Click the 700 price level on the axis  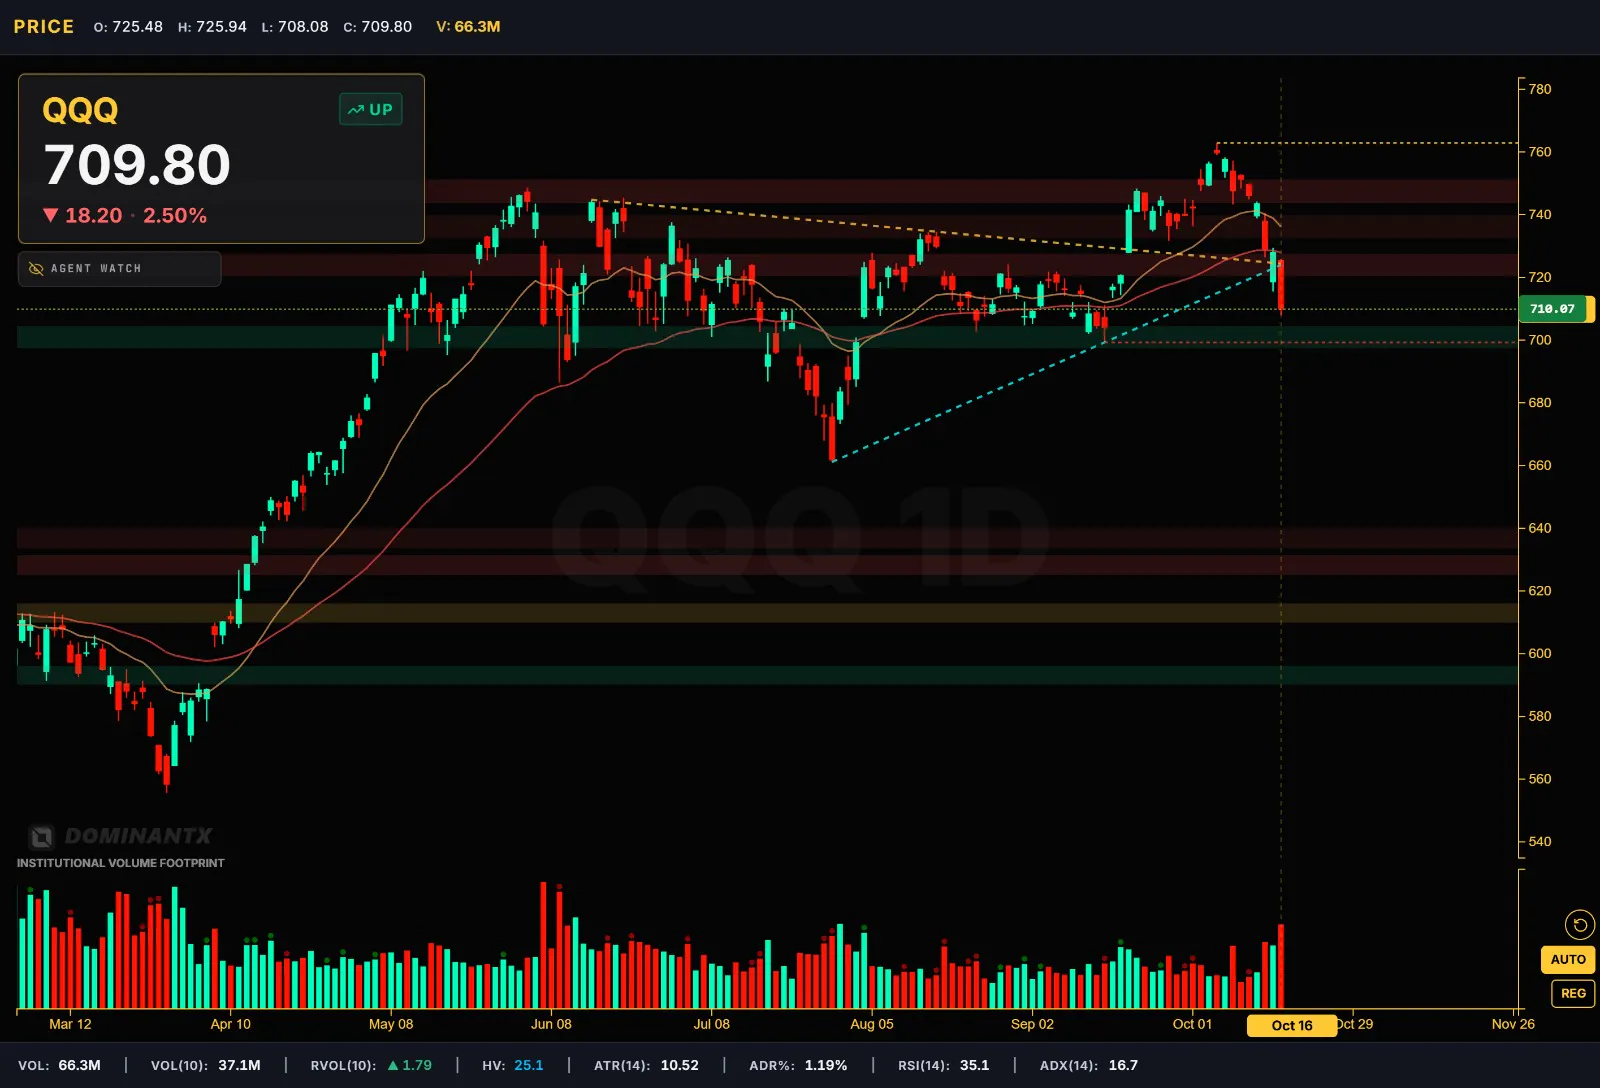pos(1540,340)
